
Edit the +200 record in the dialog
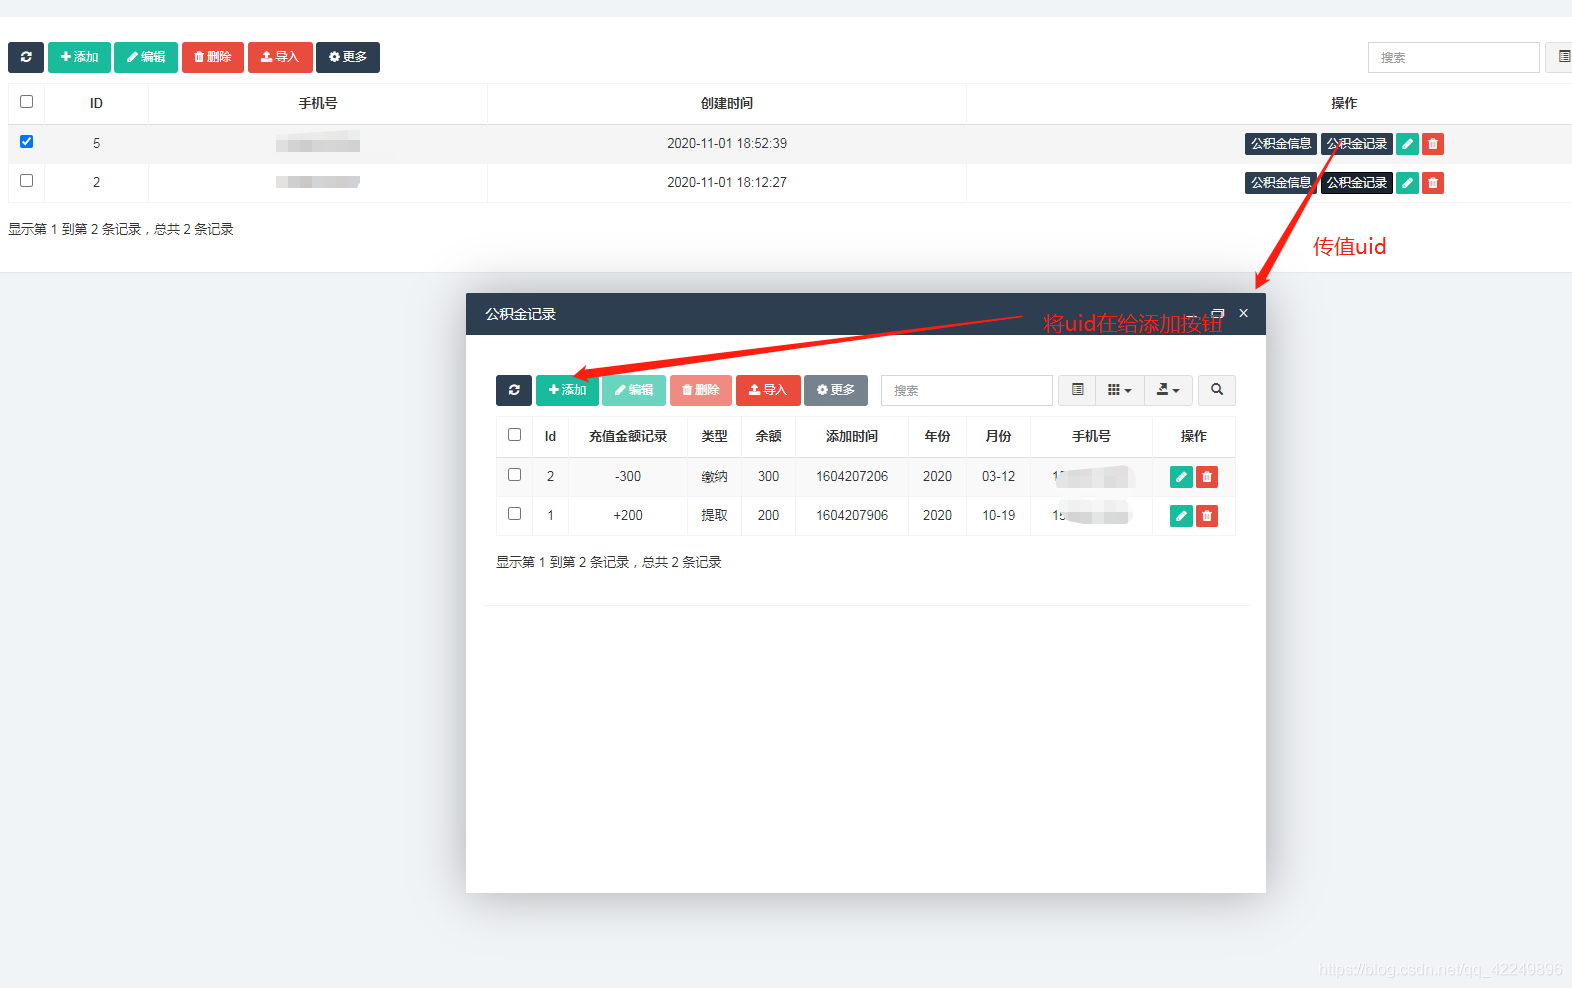click(x=1181, y=516)
